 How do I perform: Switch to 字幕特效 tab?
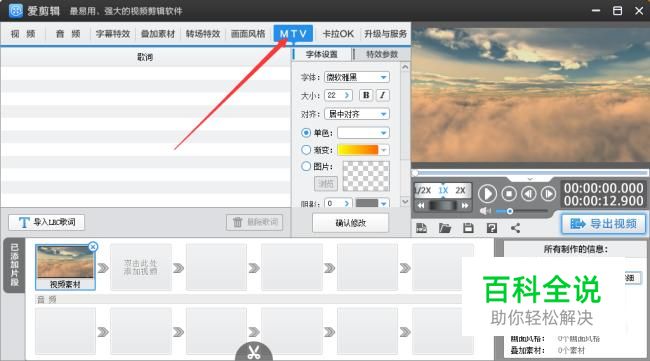coord(113,34)
